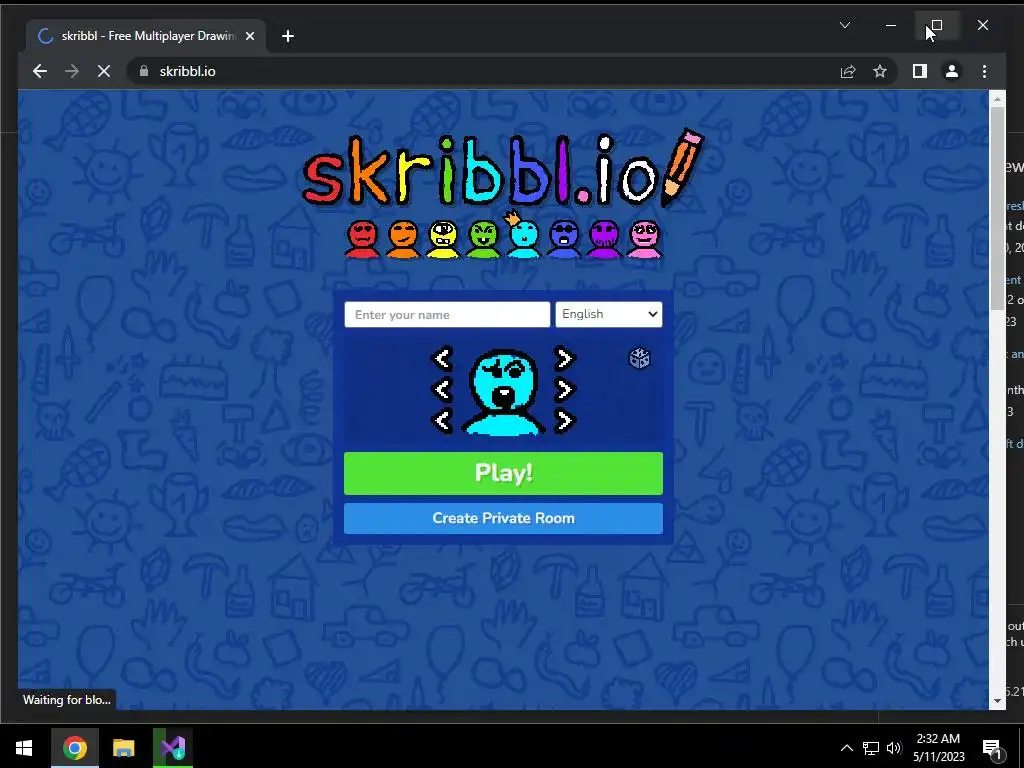Open the notification center icon

click(993, 749)
